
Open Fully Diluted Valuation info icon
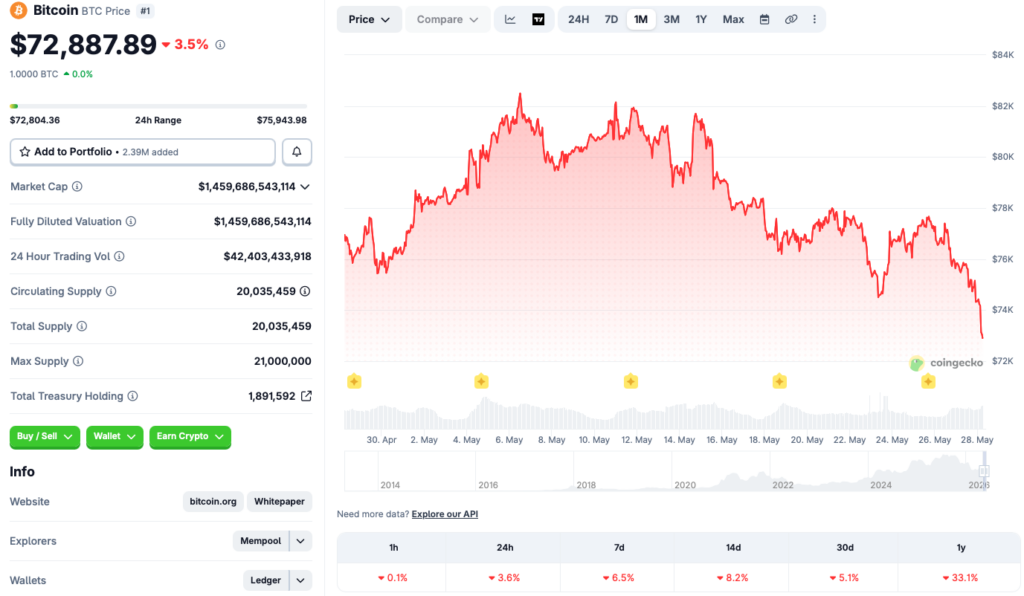pos(131,221)
